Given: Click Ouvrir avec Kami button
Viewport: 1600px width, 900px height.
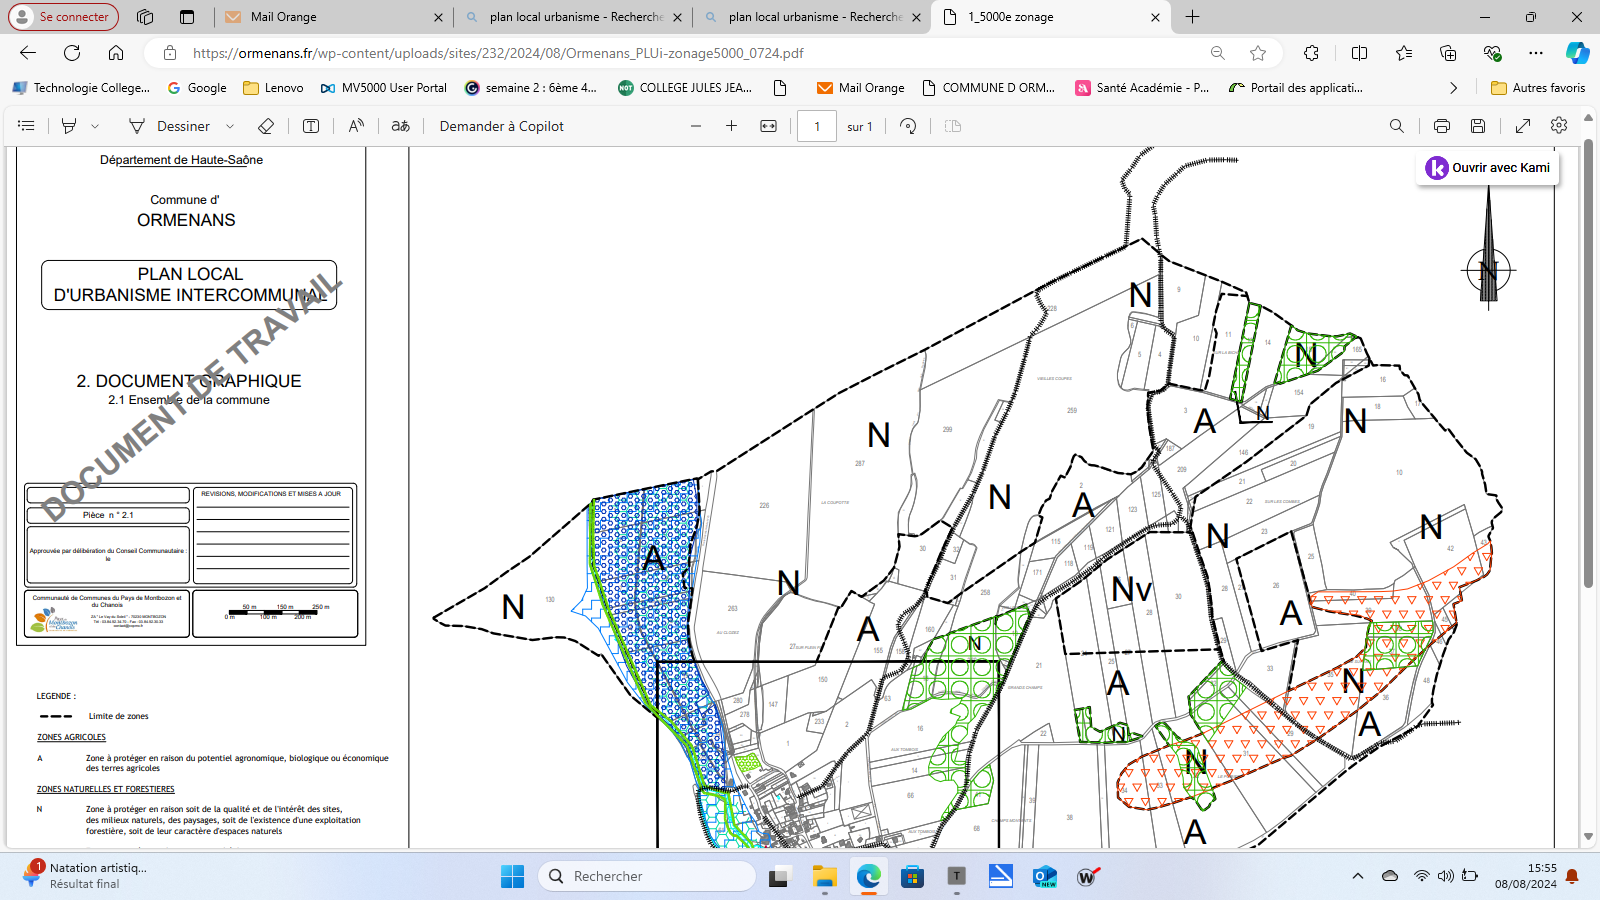Looking at the screenshot, I should click(x=1488, y=168).
